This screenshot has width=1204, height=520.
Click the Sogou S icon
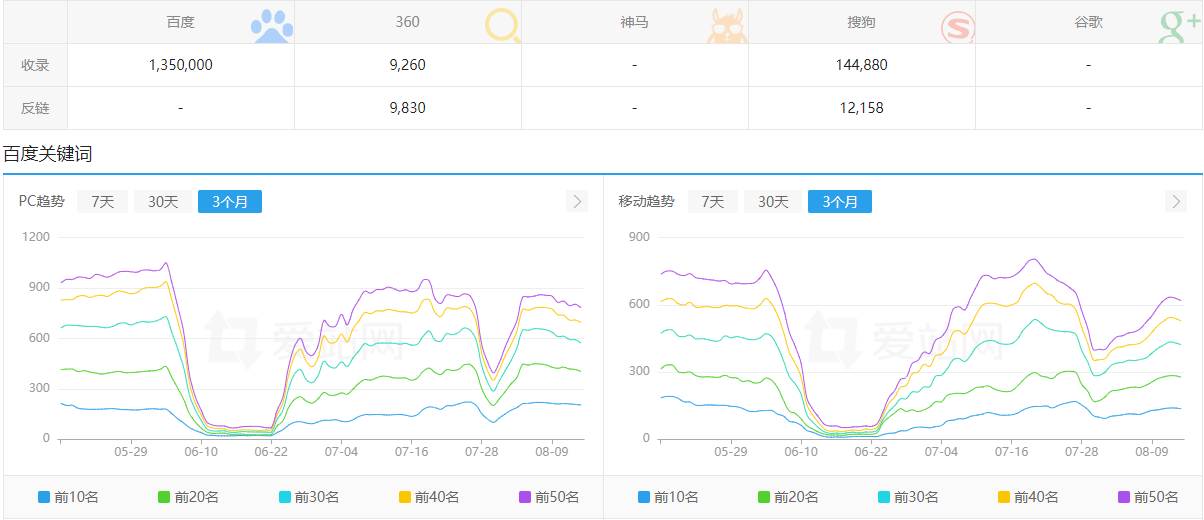click(956, 26)
